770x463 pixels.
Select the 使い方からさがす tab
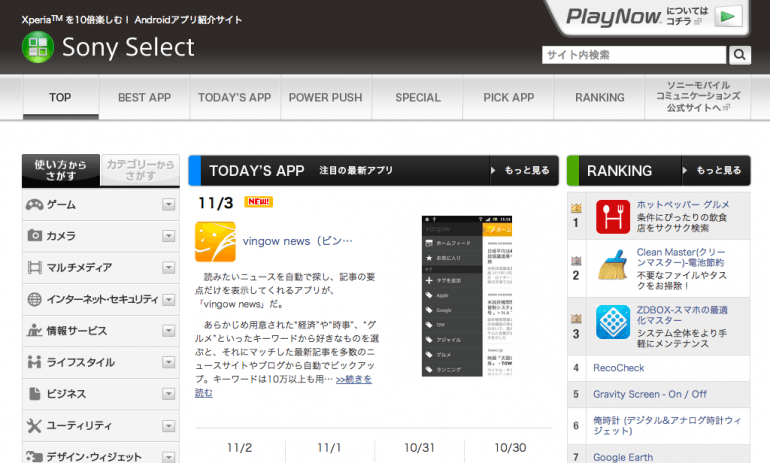pyautogui.click(x=61, y=170)
